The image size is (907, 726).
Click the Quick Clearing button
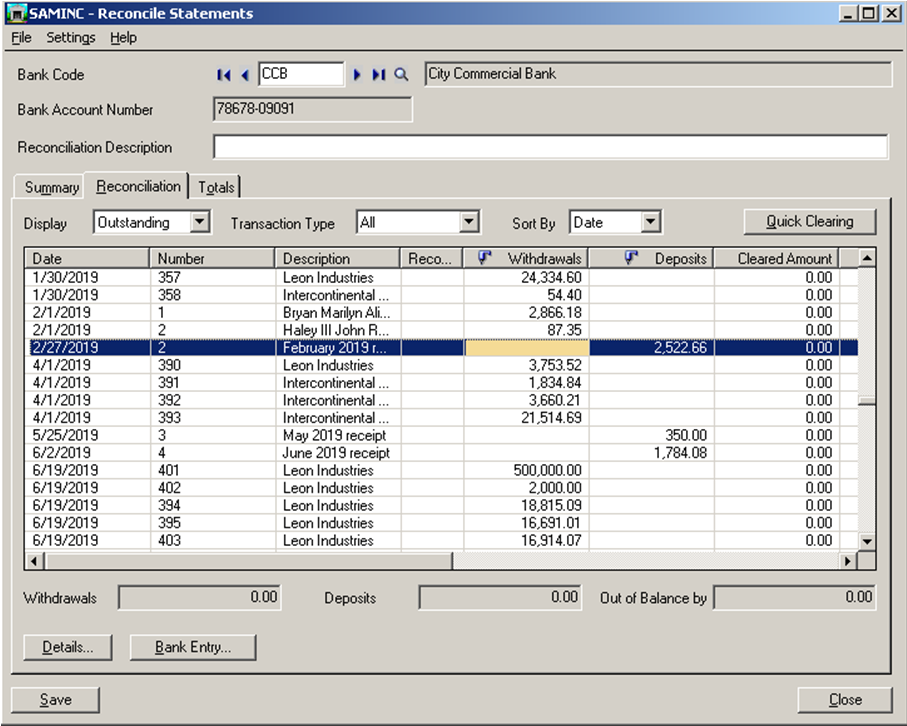tap(810, 222)
